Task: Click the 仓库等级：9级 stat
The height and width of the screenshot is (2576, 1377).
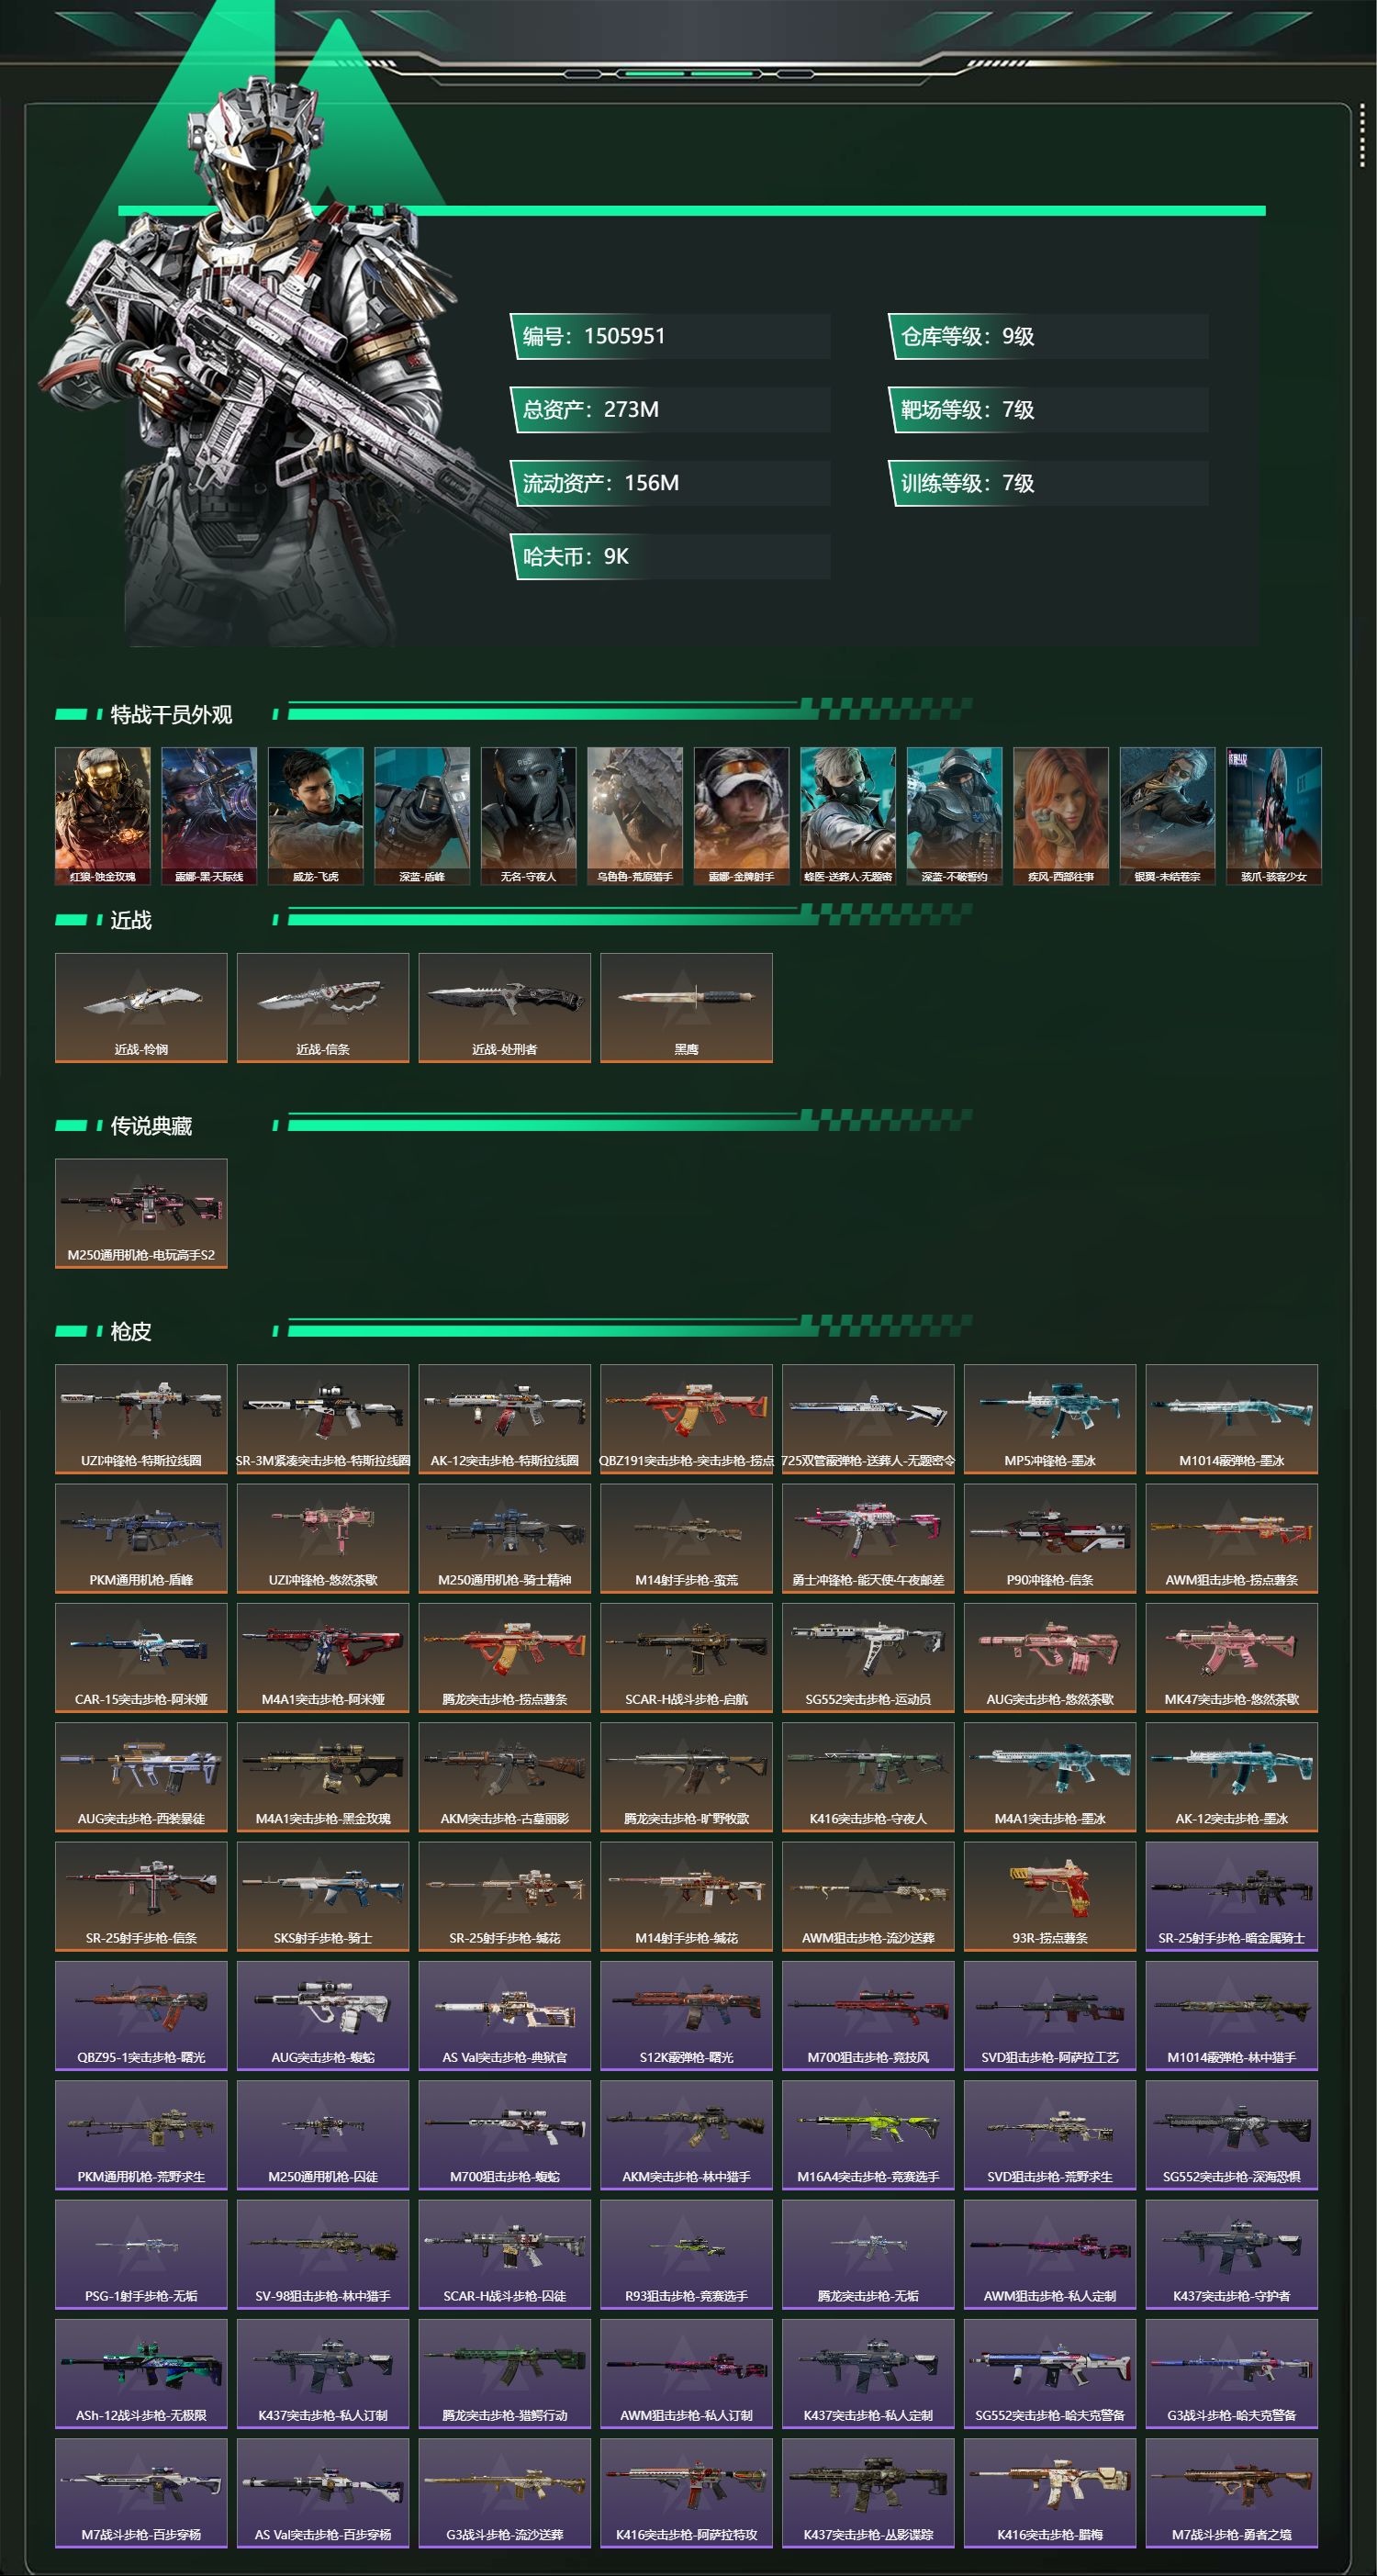Action: [x=967, y=336]
